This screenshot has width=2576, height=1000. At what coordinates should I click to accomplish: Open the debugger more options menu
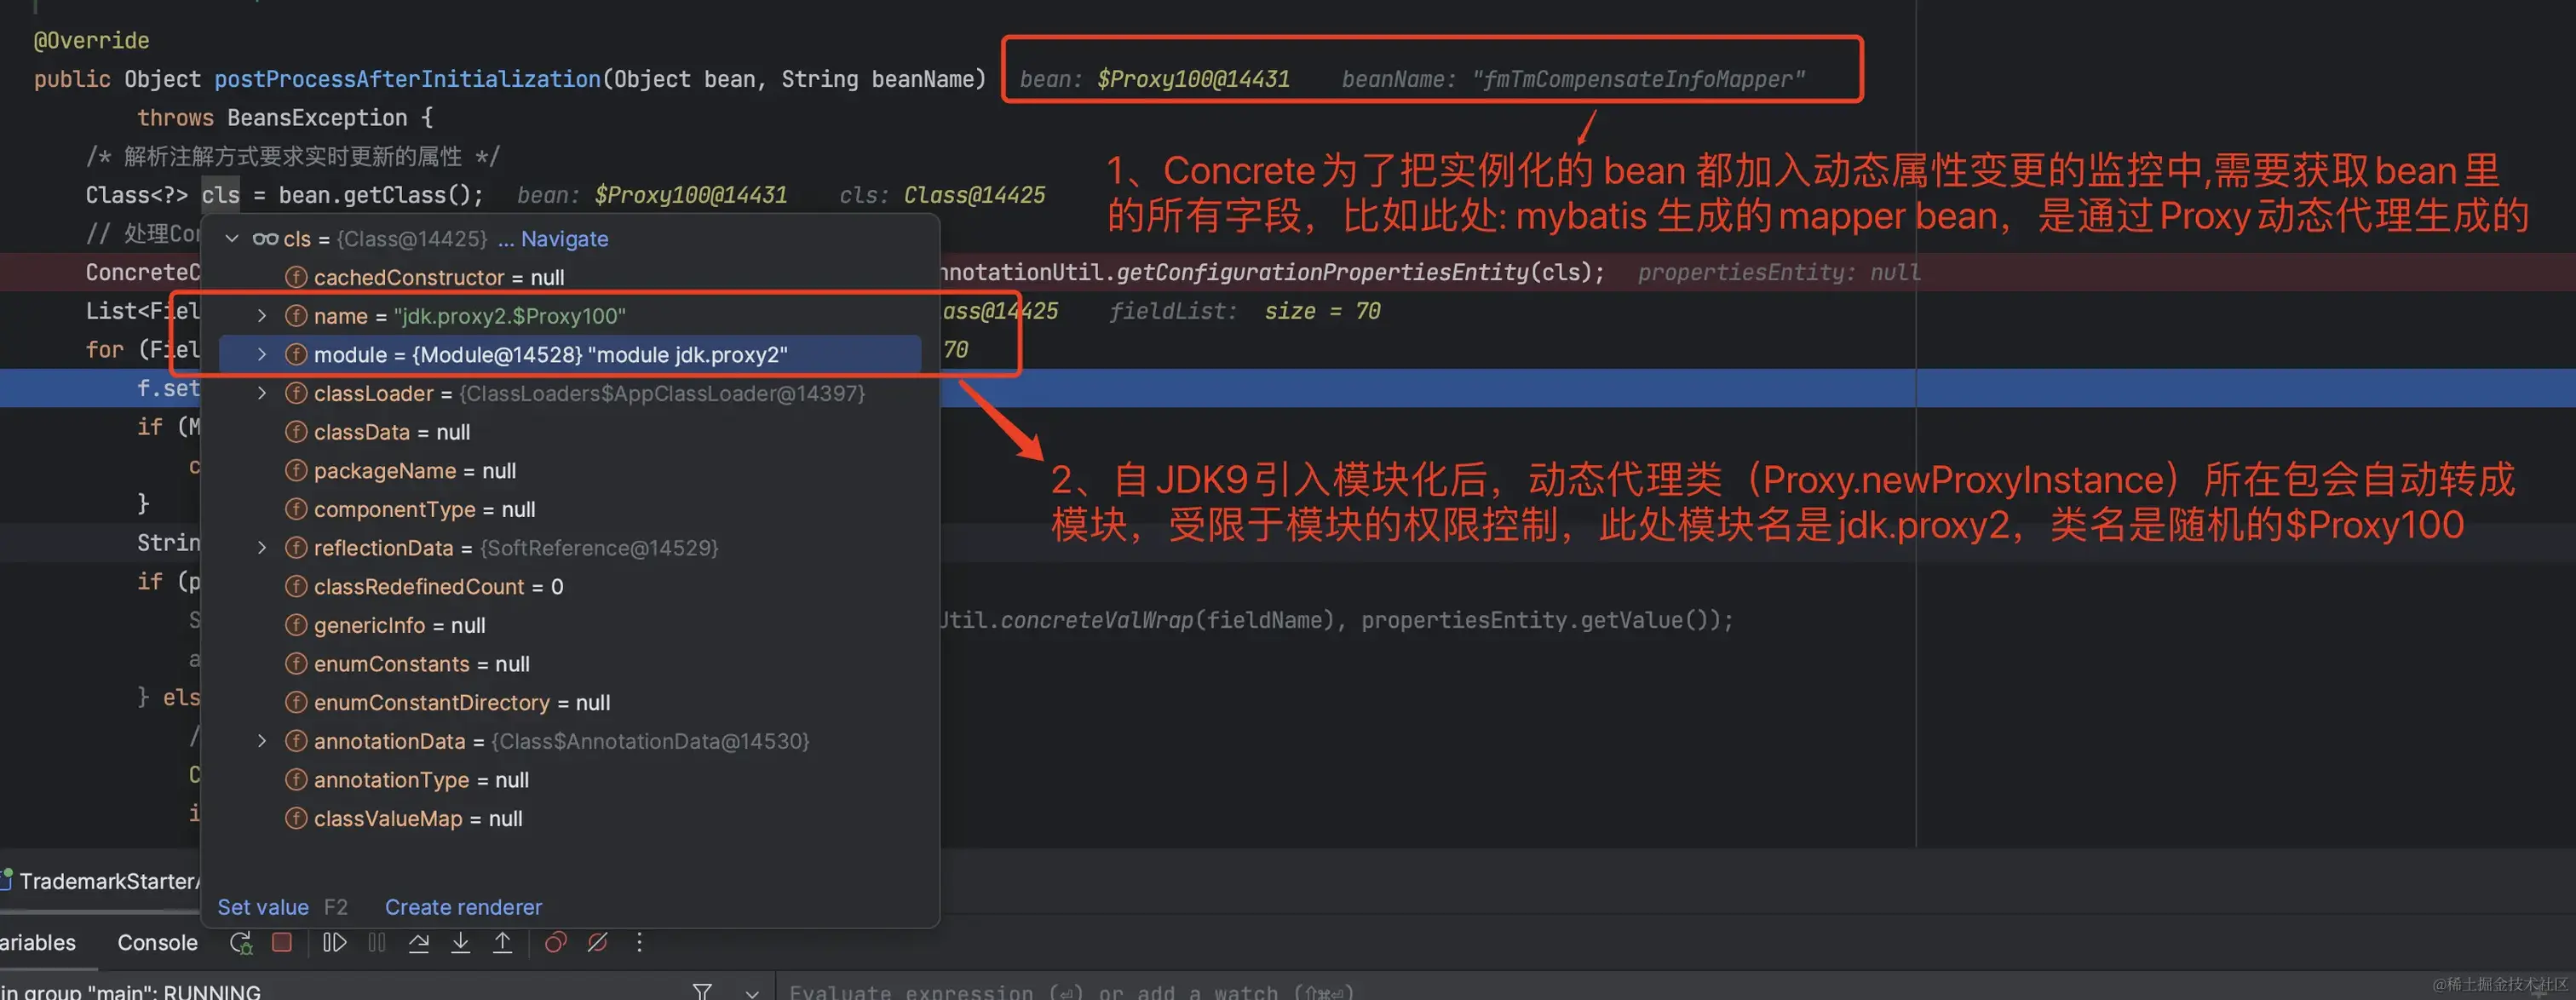640,942
